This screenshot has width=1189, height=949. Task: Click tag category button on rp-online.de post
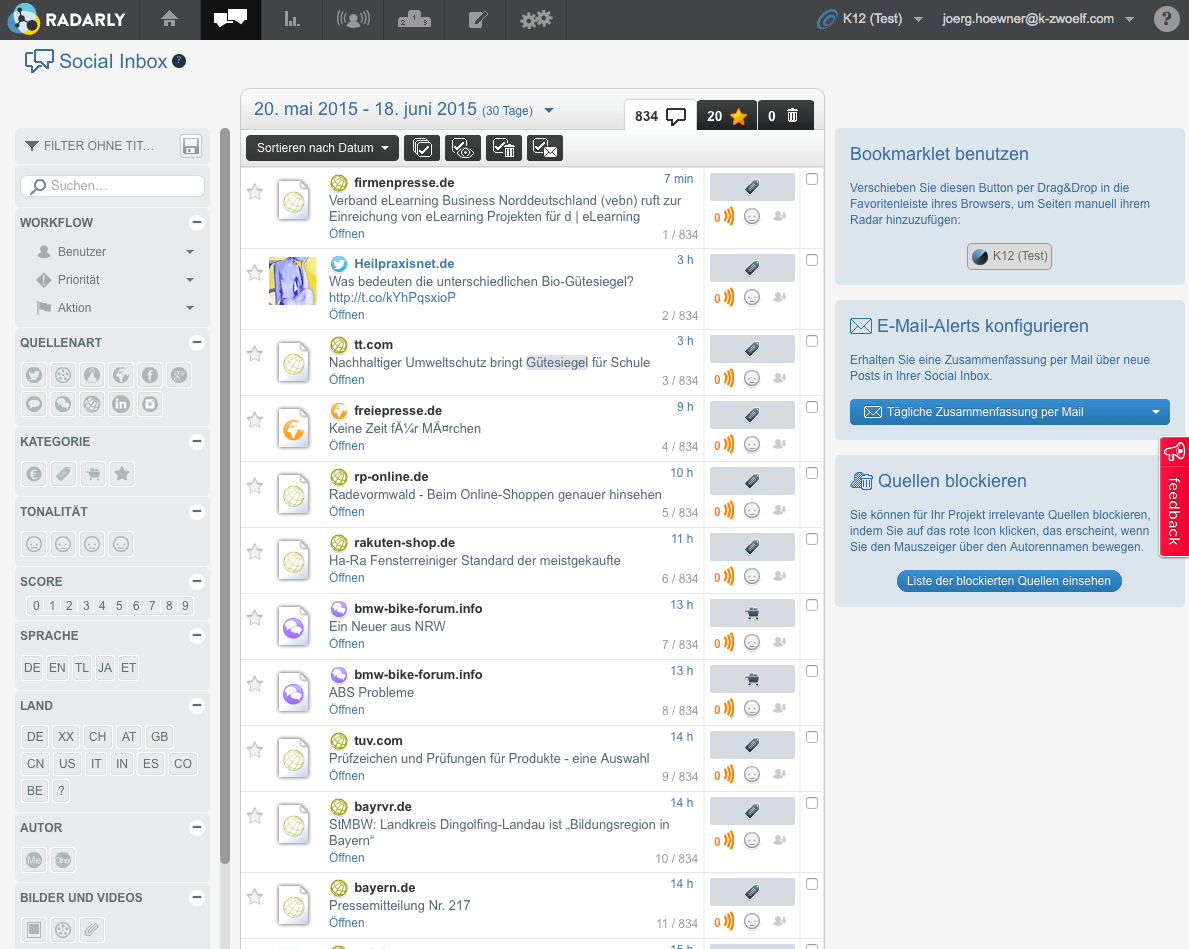point(752,481)
